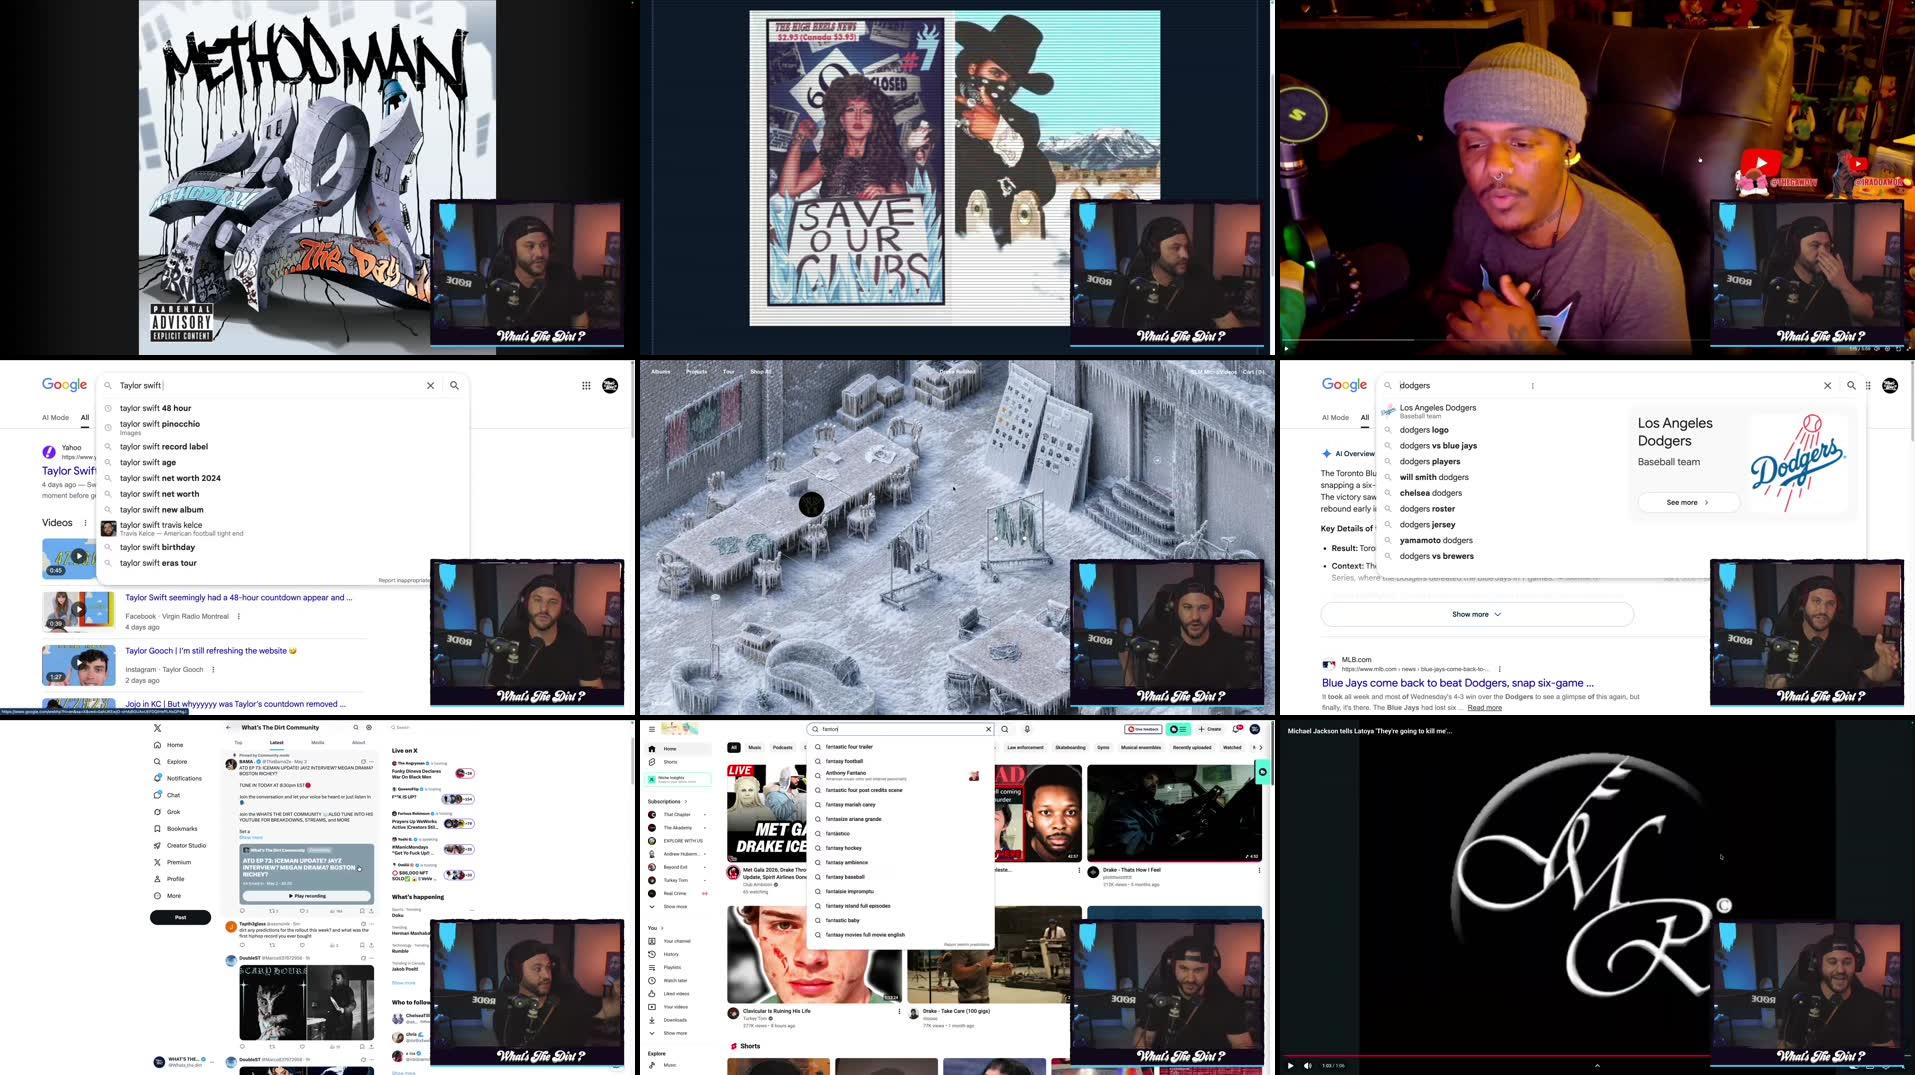Screen dimensions: 1915x1075
Task: Open options menu for Drake - Thats How I Feel
Action: pyautogui.click(x=1259, y=871)
